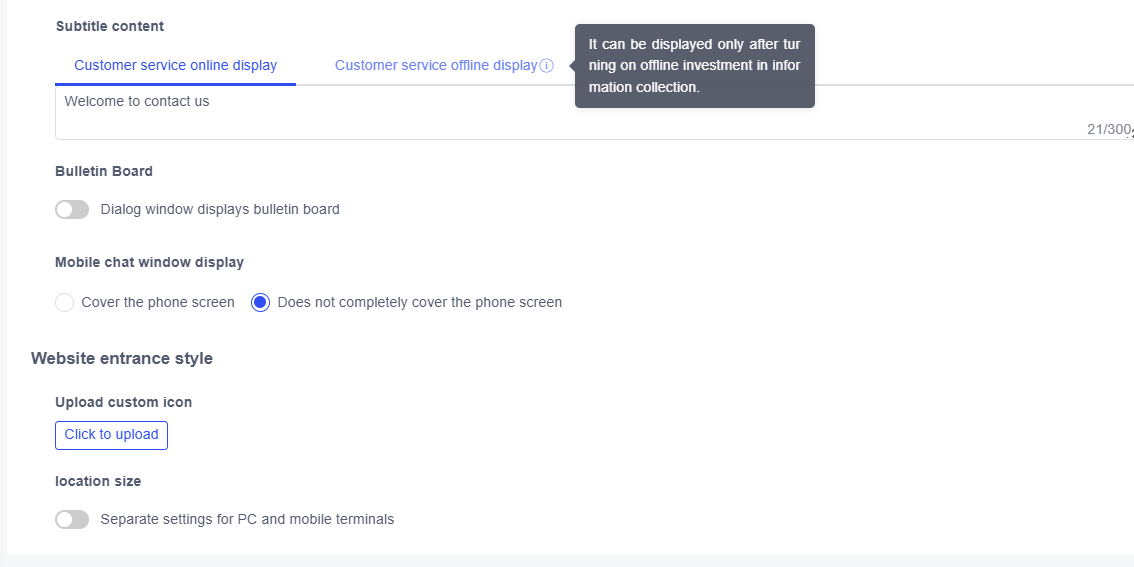Click the "Upload custom icon" label
This screenshot has height=567, width=1134.
coord(124,402)
